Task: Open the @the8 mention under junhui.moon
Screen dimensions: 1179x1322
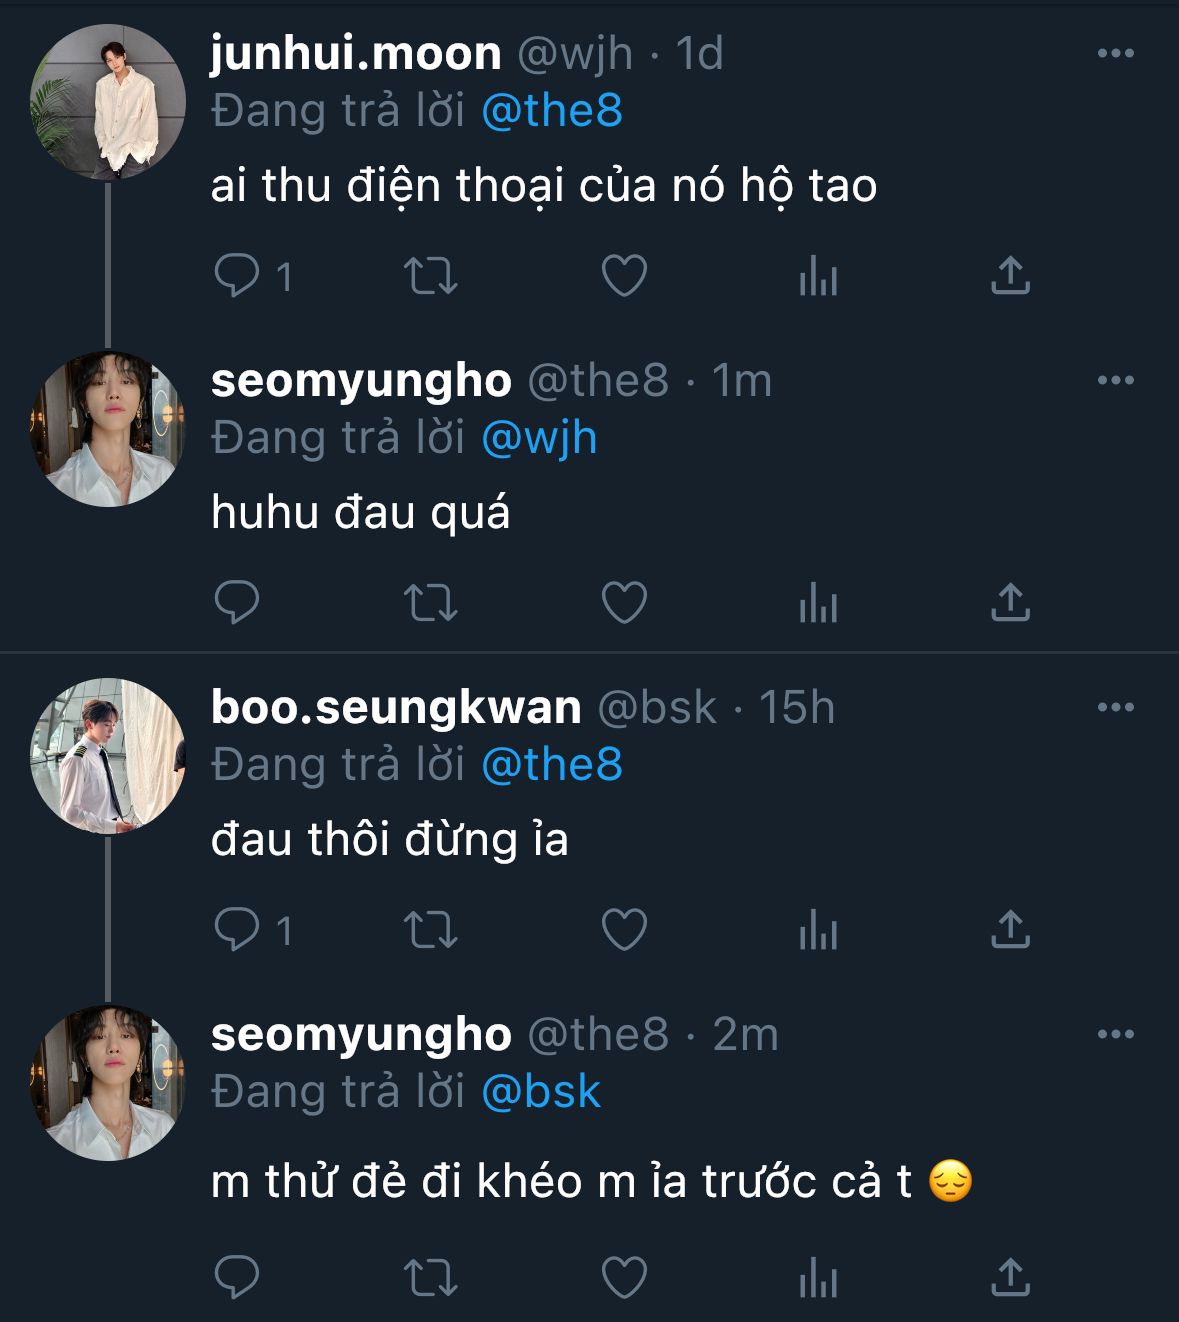Action: coord(552,110)
